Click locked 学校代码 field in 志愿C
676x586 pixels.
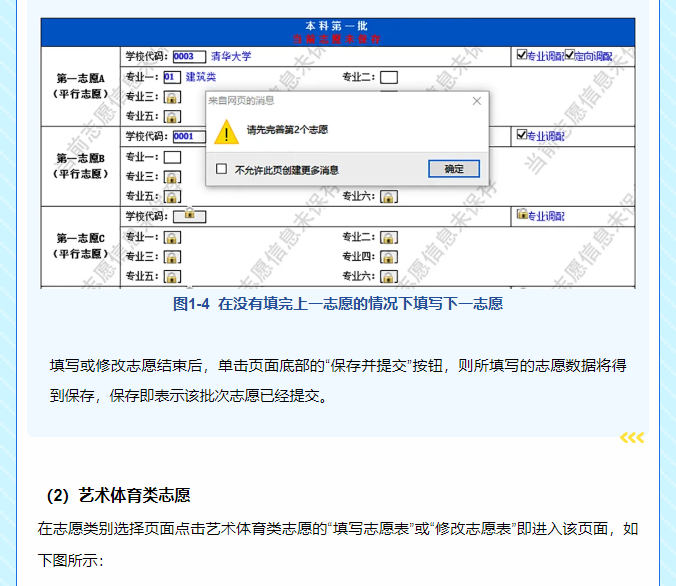pyautogui.click(x=189, y=214)
